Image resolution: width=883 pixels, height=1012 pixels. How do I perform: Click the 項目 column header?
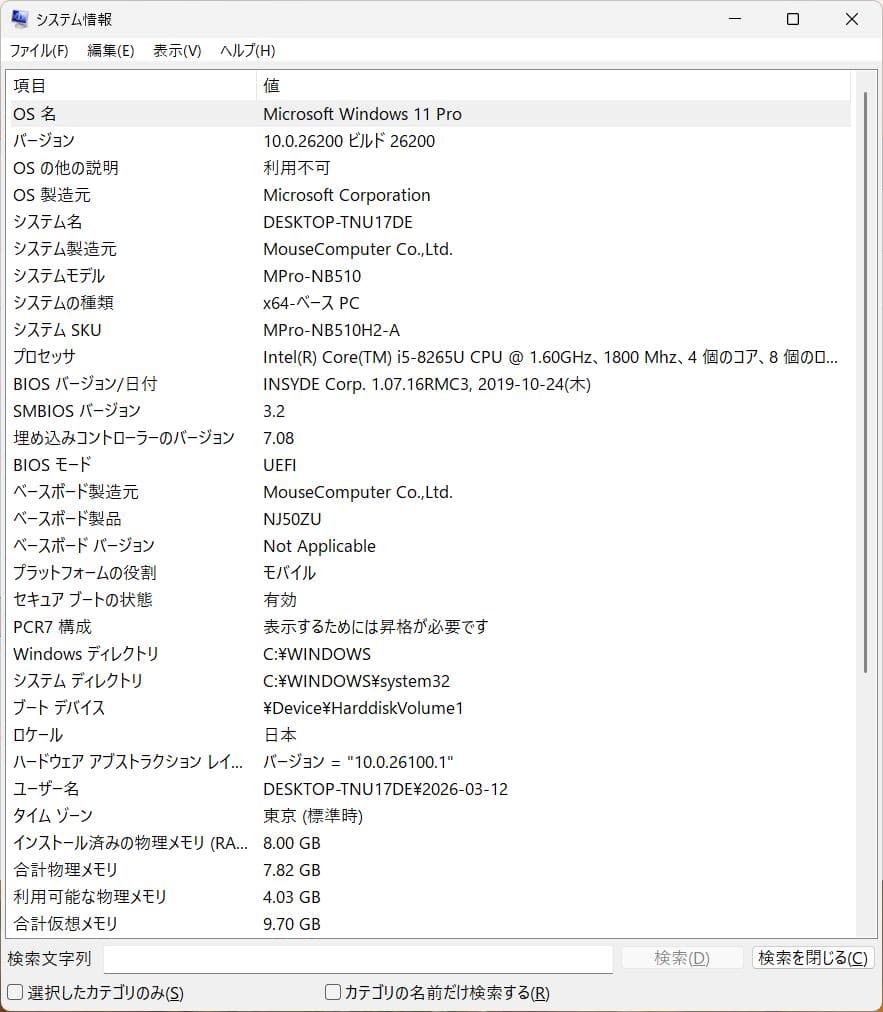pyautogui.click(x=132, y=86)
